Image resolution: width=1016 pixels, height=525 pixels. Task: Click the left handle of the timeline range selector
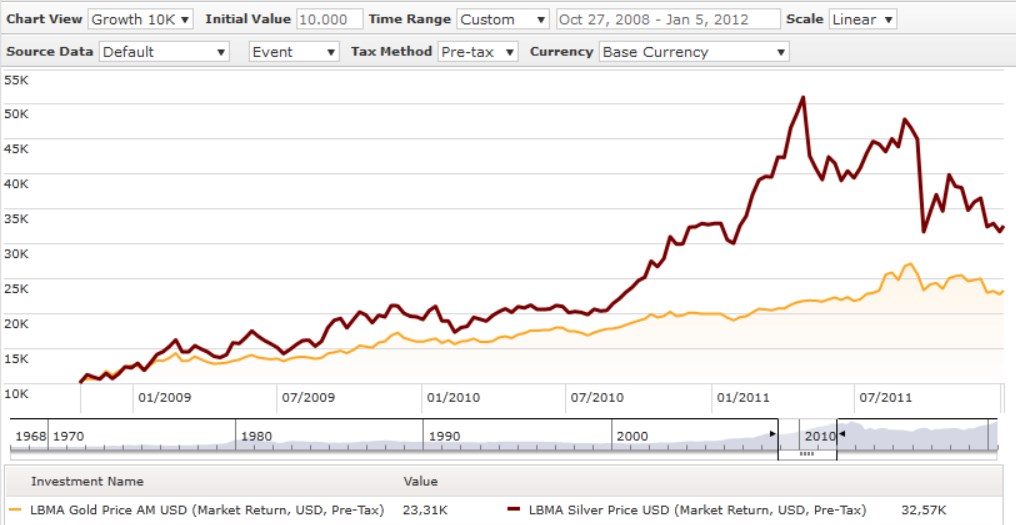pyautogui.click(x=773, y=434)
